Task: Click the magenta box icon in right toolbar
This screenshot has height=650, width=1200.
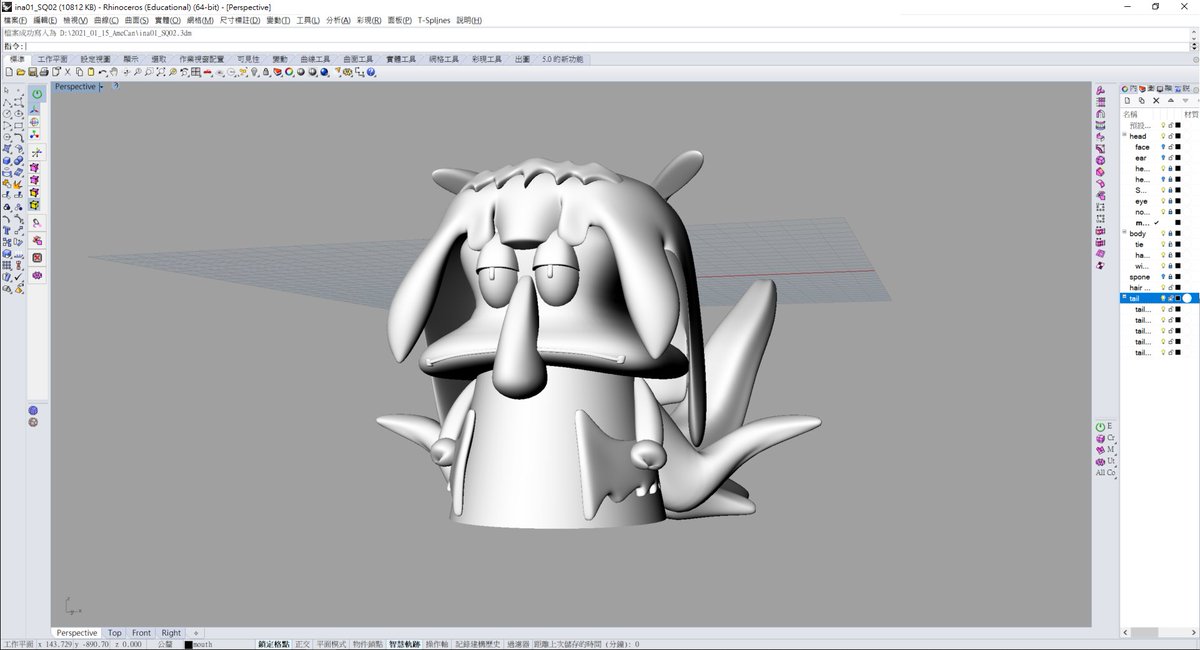Action: point(1101,171)
